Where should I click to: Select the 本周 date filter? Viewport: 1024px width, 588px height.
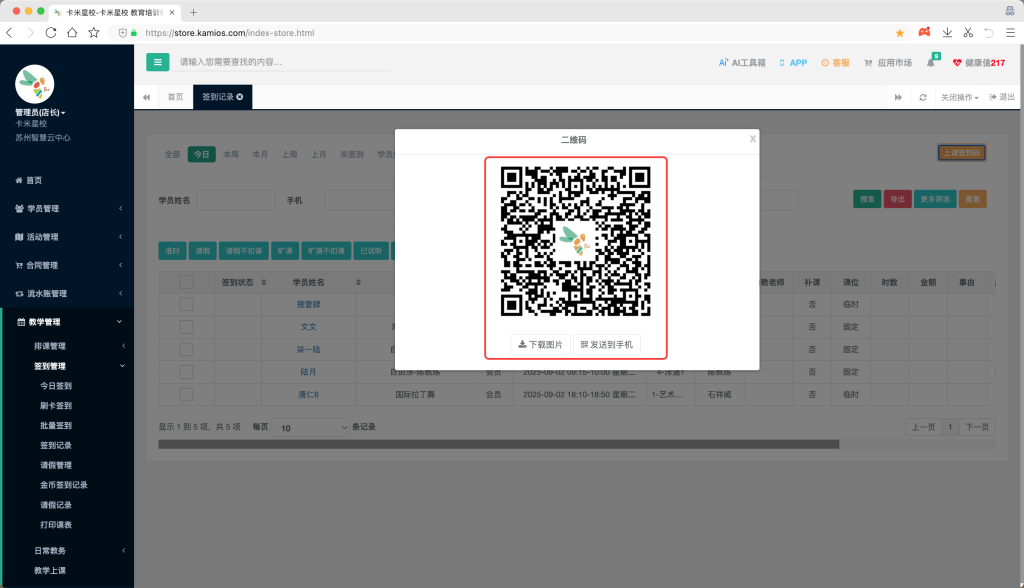coord(231,154)
